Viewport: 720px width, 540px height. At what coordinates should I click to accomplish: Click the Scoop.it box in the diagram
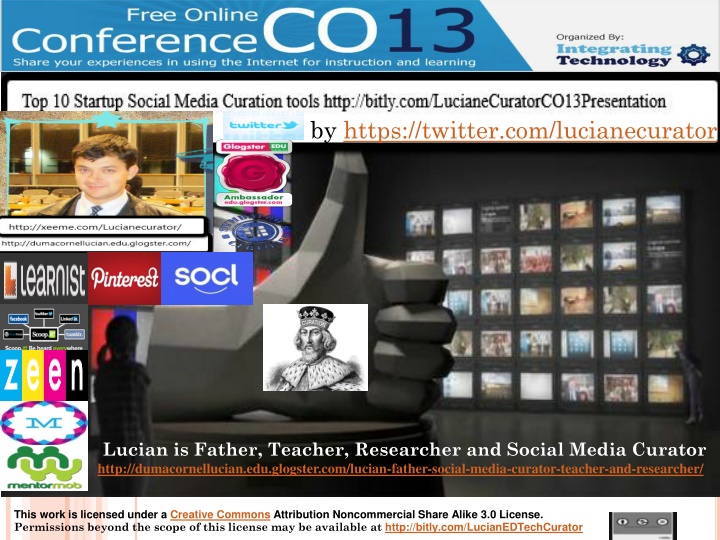coord(44,334)
